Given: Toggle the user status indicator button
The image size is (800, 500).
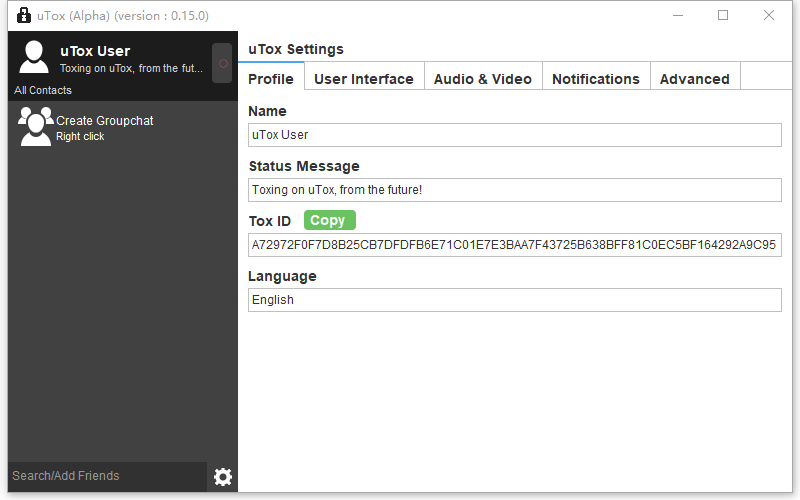Looking at the screenshot, I should pyautogui.click(x=222, y=63).
